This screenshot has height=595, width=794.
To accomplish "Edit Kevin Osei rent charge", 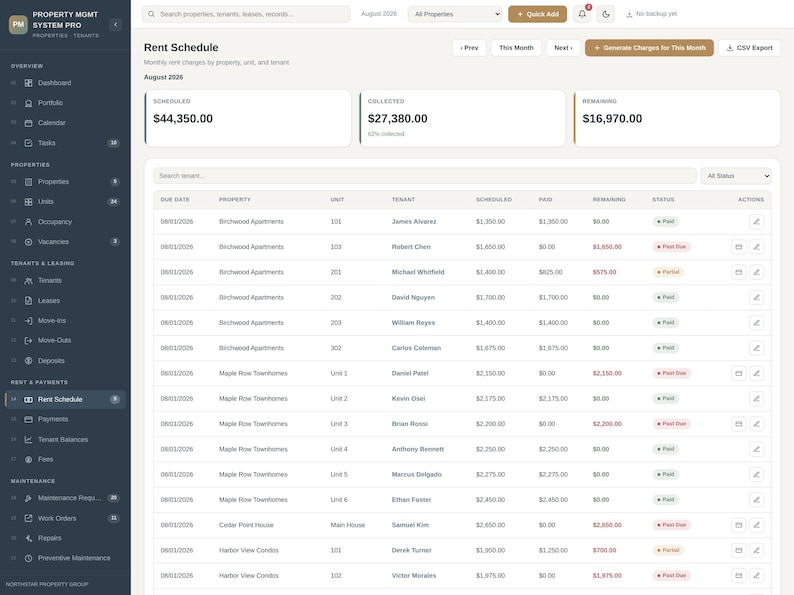I will [757, 399].
